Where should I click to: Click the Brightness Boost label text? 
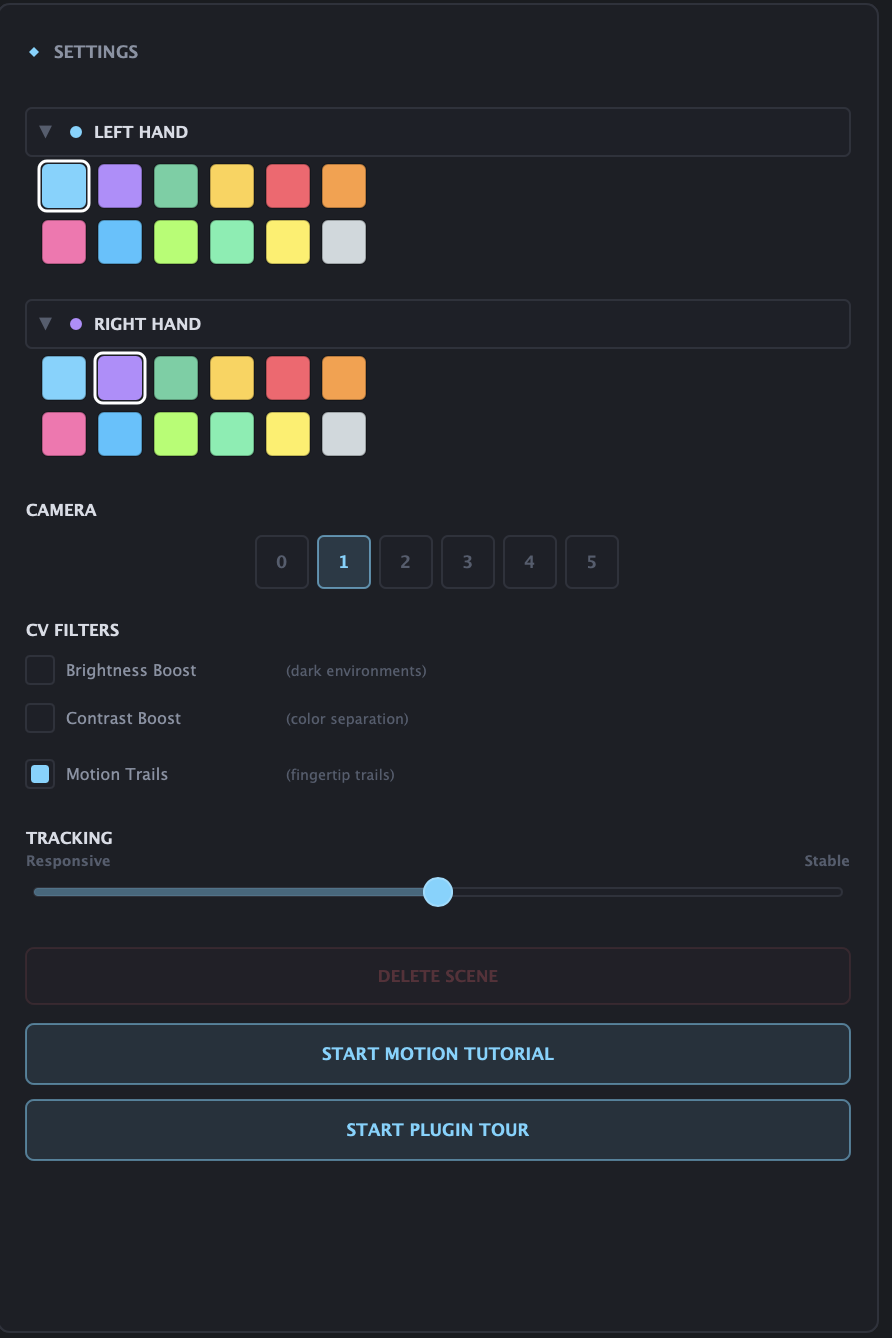[131, 670]
